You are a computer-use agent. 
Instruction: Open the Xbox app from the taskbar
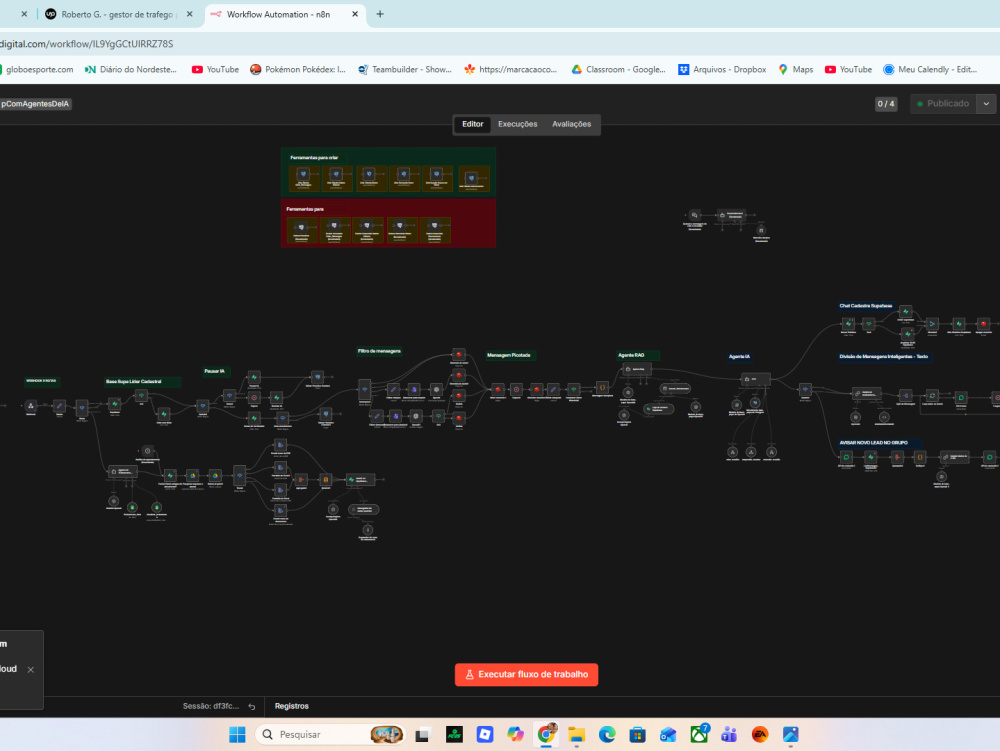pyautogui.click(x=699, y=734)
